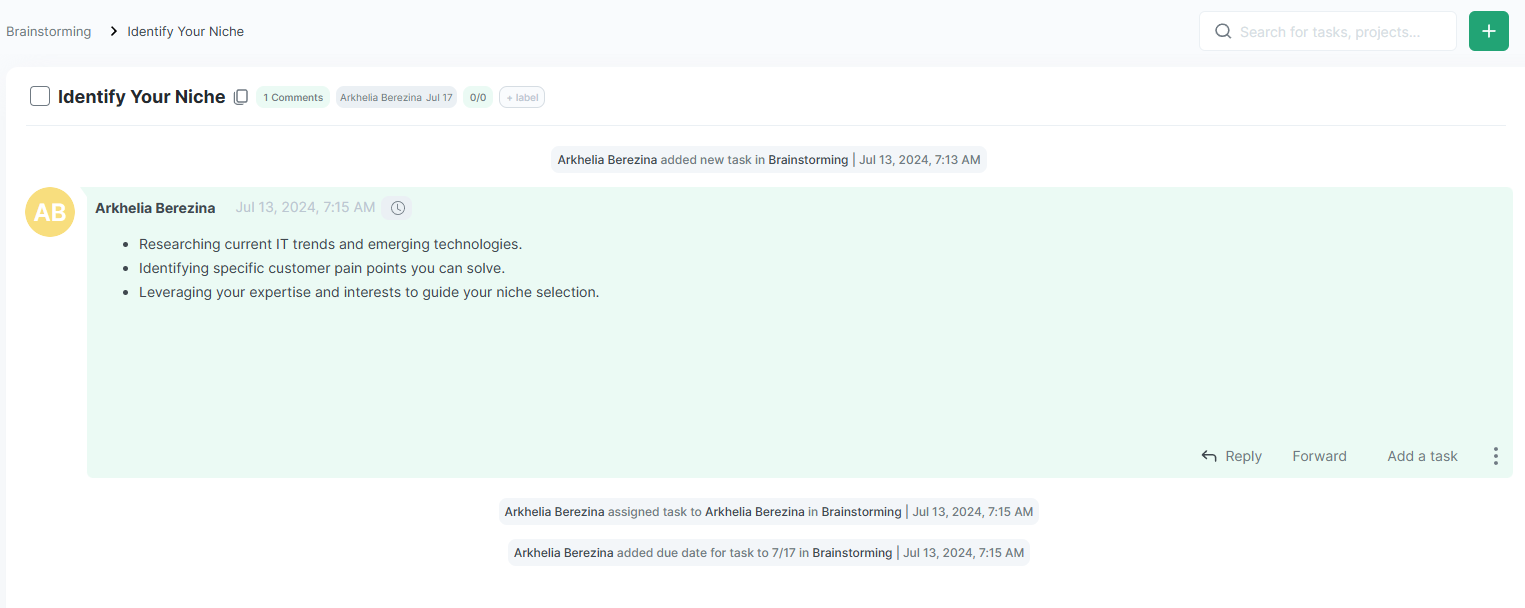1525x608 pixels.
Task: Click Forward on the comment
Action: 1319,456
